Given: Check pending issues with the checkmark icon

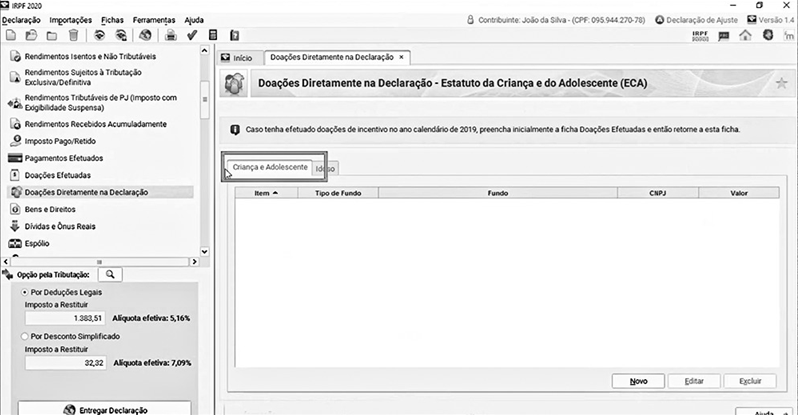Looking at the screenshot, I should click(192, 35).
